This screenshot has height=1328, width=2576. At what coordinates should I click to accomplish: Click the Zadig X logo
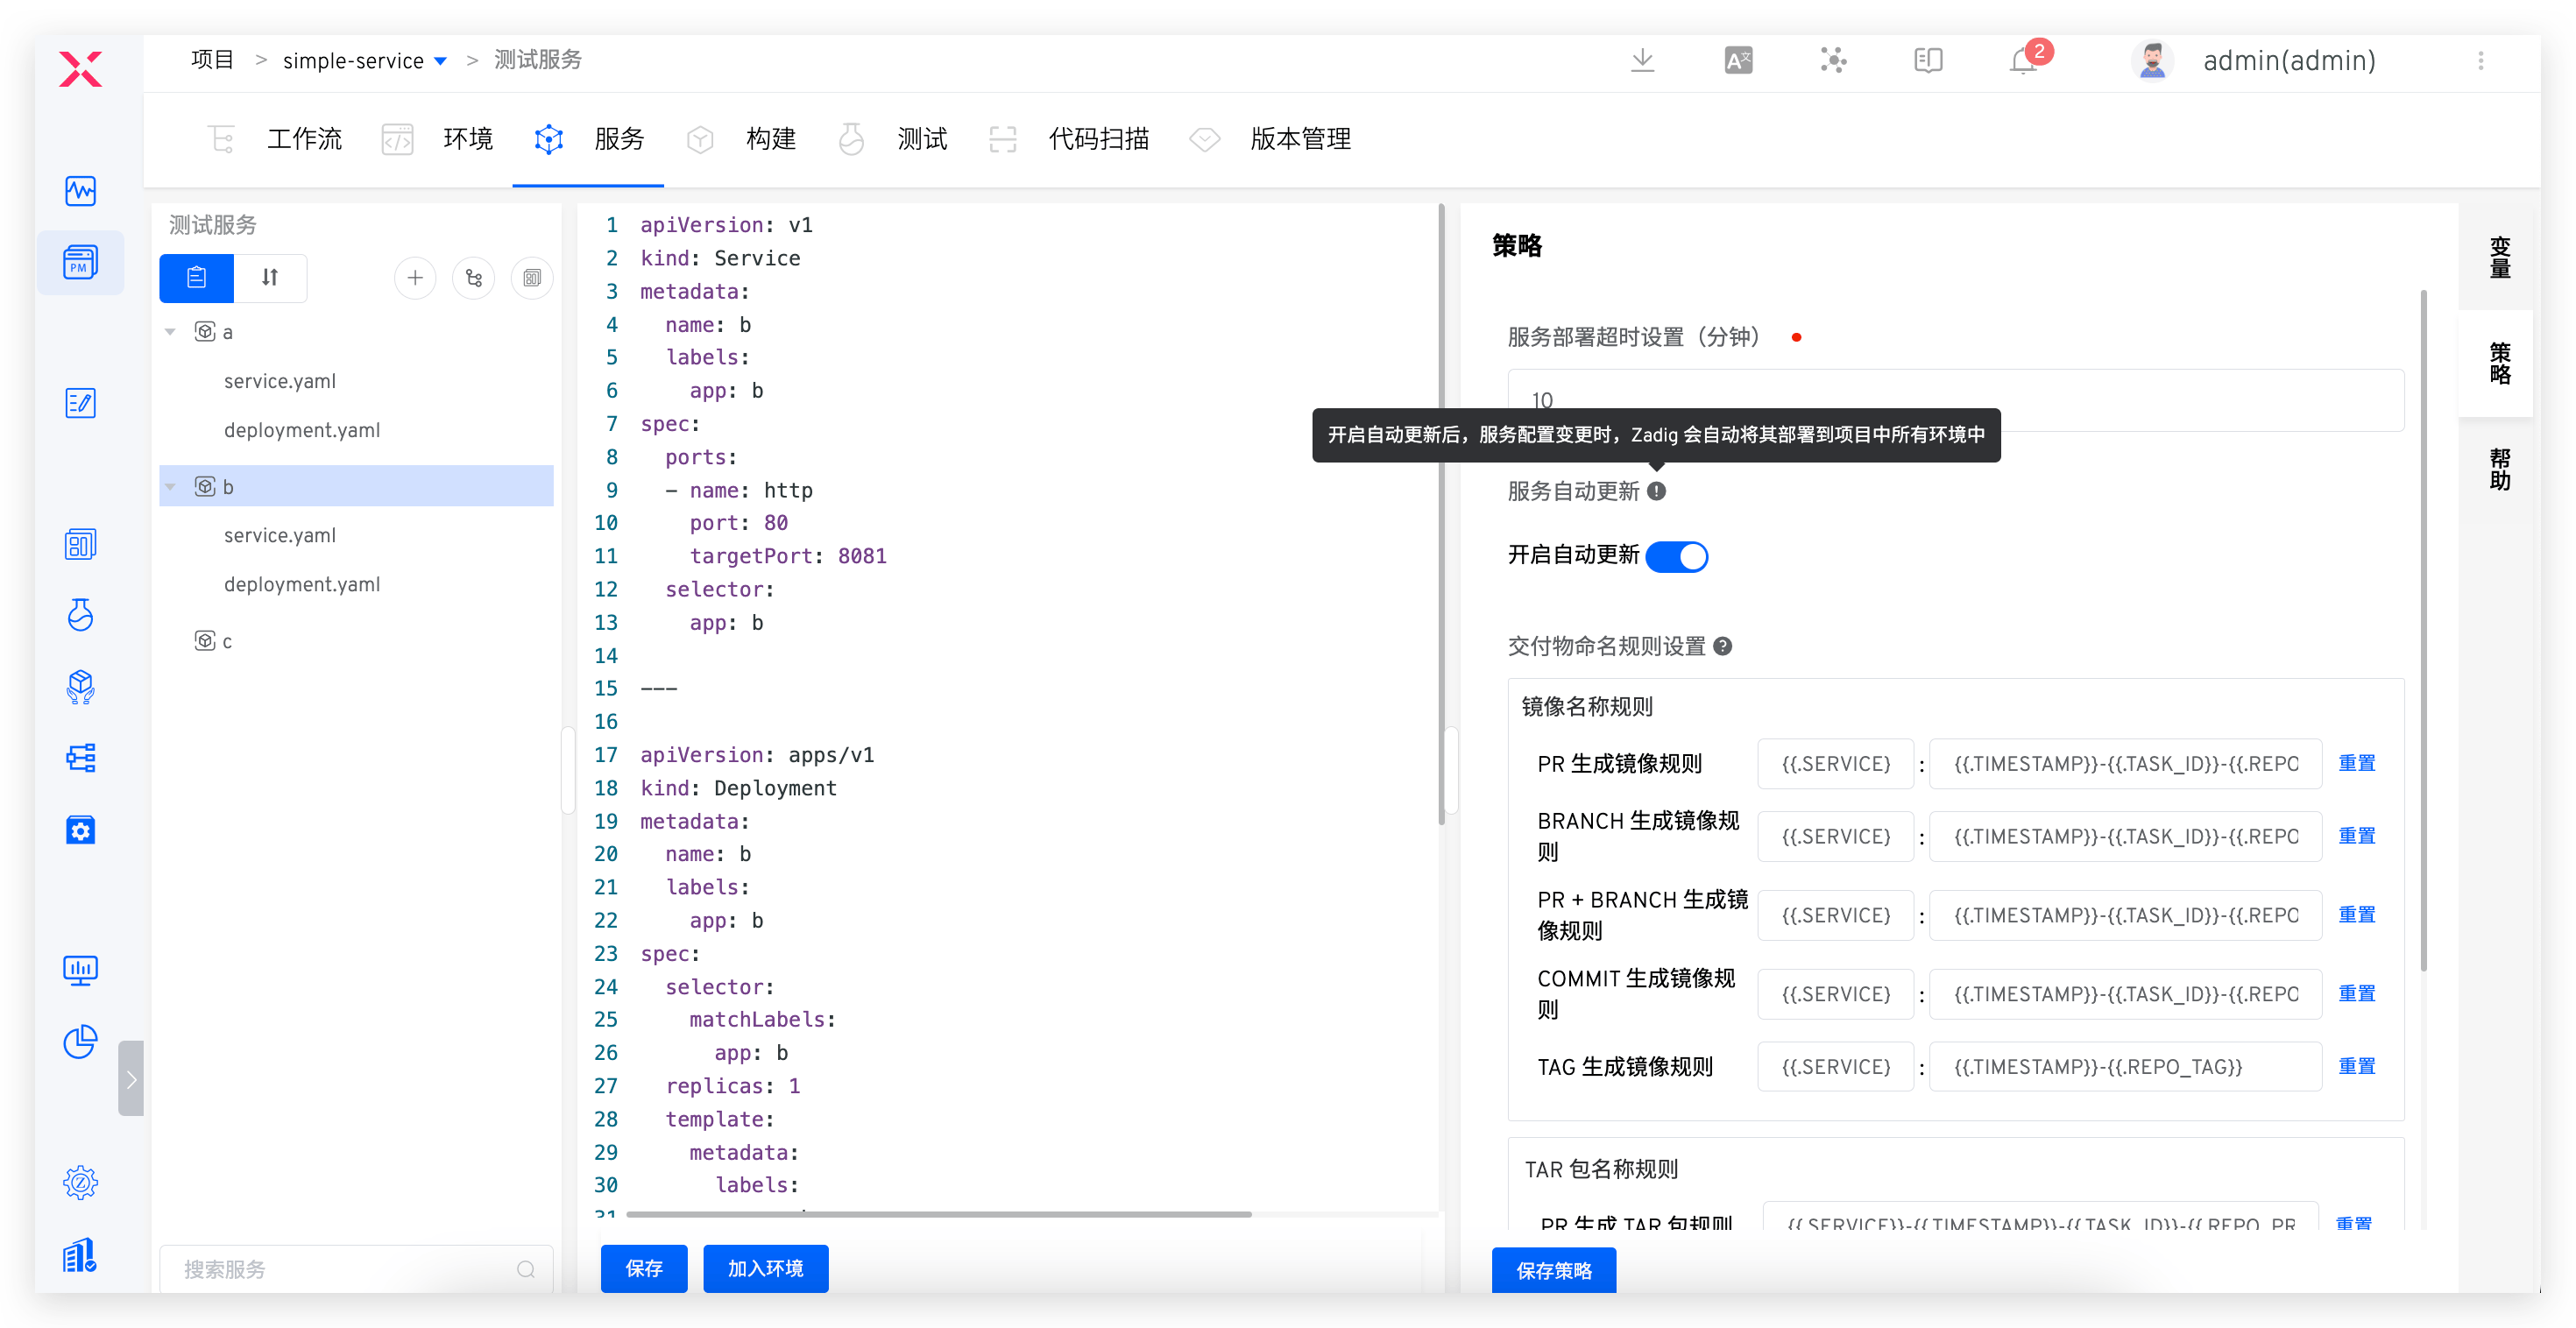(x=80, y=69)
